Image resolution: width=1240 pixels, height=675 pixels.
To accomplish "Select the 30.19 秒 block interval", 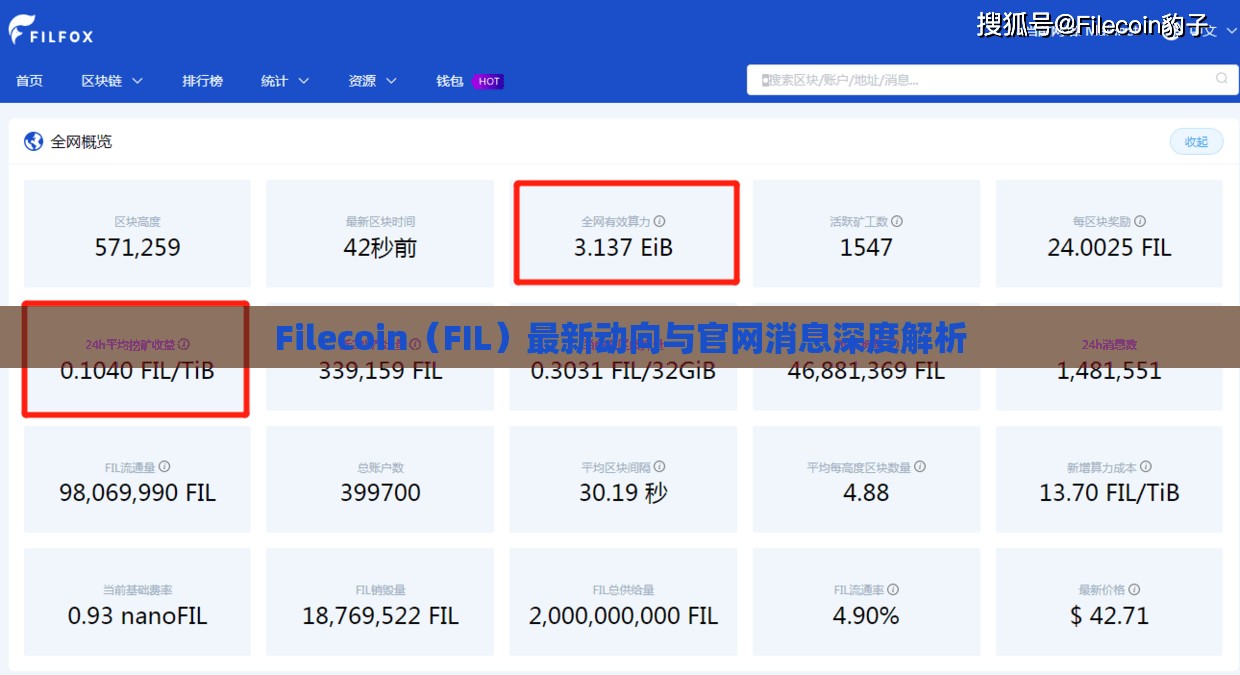I will click(x=624, y=493).
